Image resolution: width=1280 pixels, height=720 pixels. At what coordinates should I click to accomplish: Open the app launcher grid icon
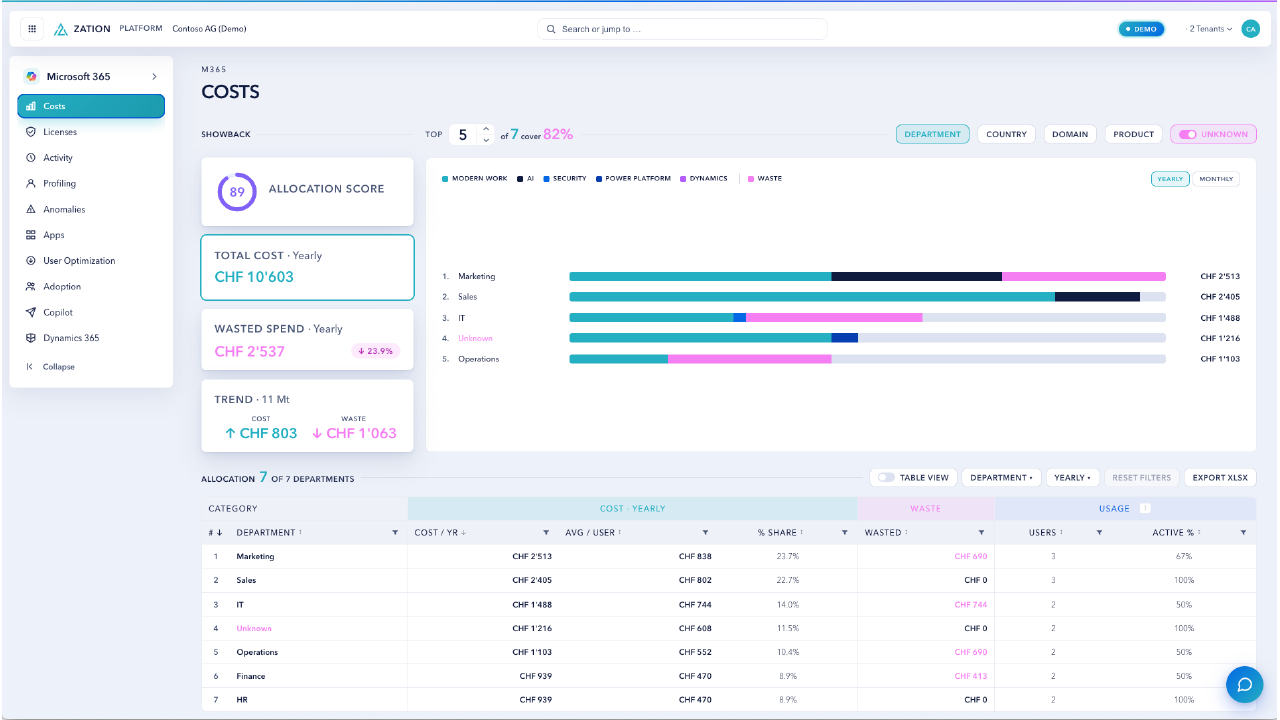pyautogui.click(x=32, y=29)
